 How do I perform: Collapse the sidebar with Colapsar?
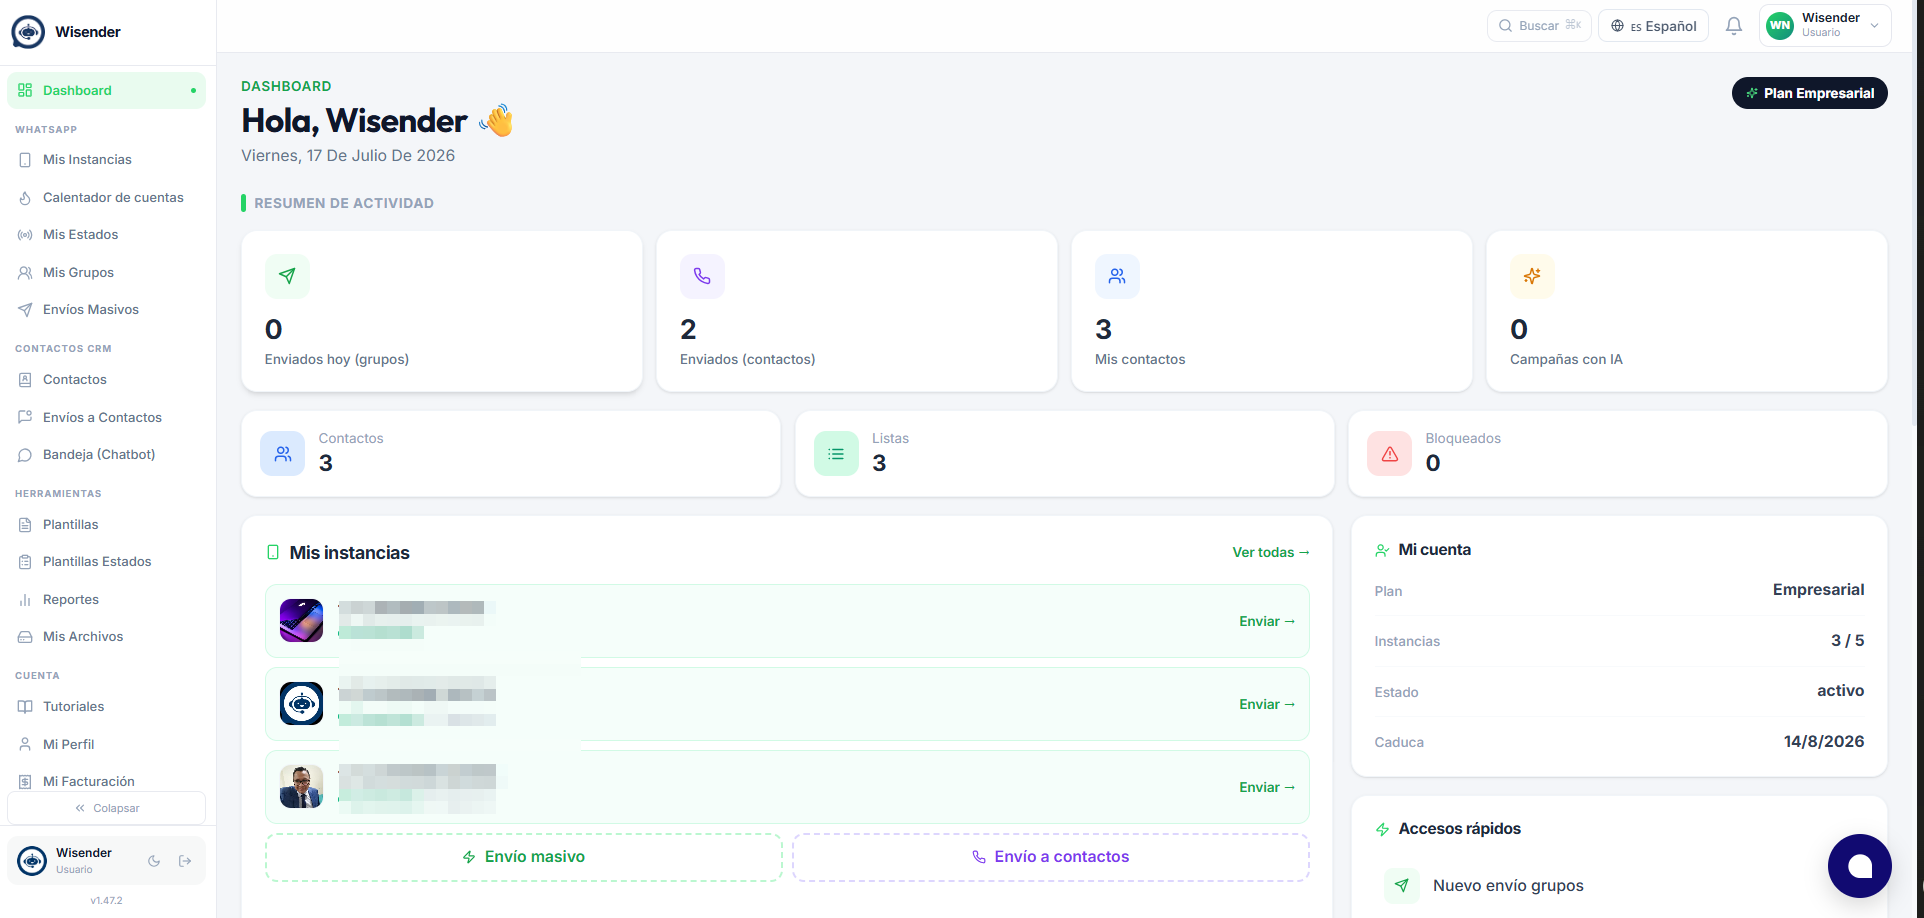point(107,808)
